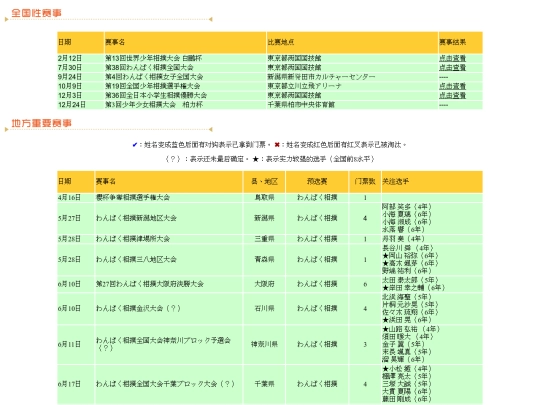540x405 pixels.
Task: Open 点击查看 result link for 2月12日 event
Action: click(x=452, y=58)
